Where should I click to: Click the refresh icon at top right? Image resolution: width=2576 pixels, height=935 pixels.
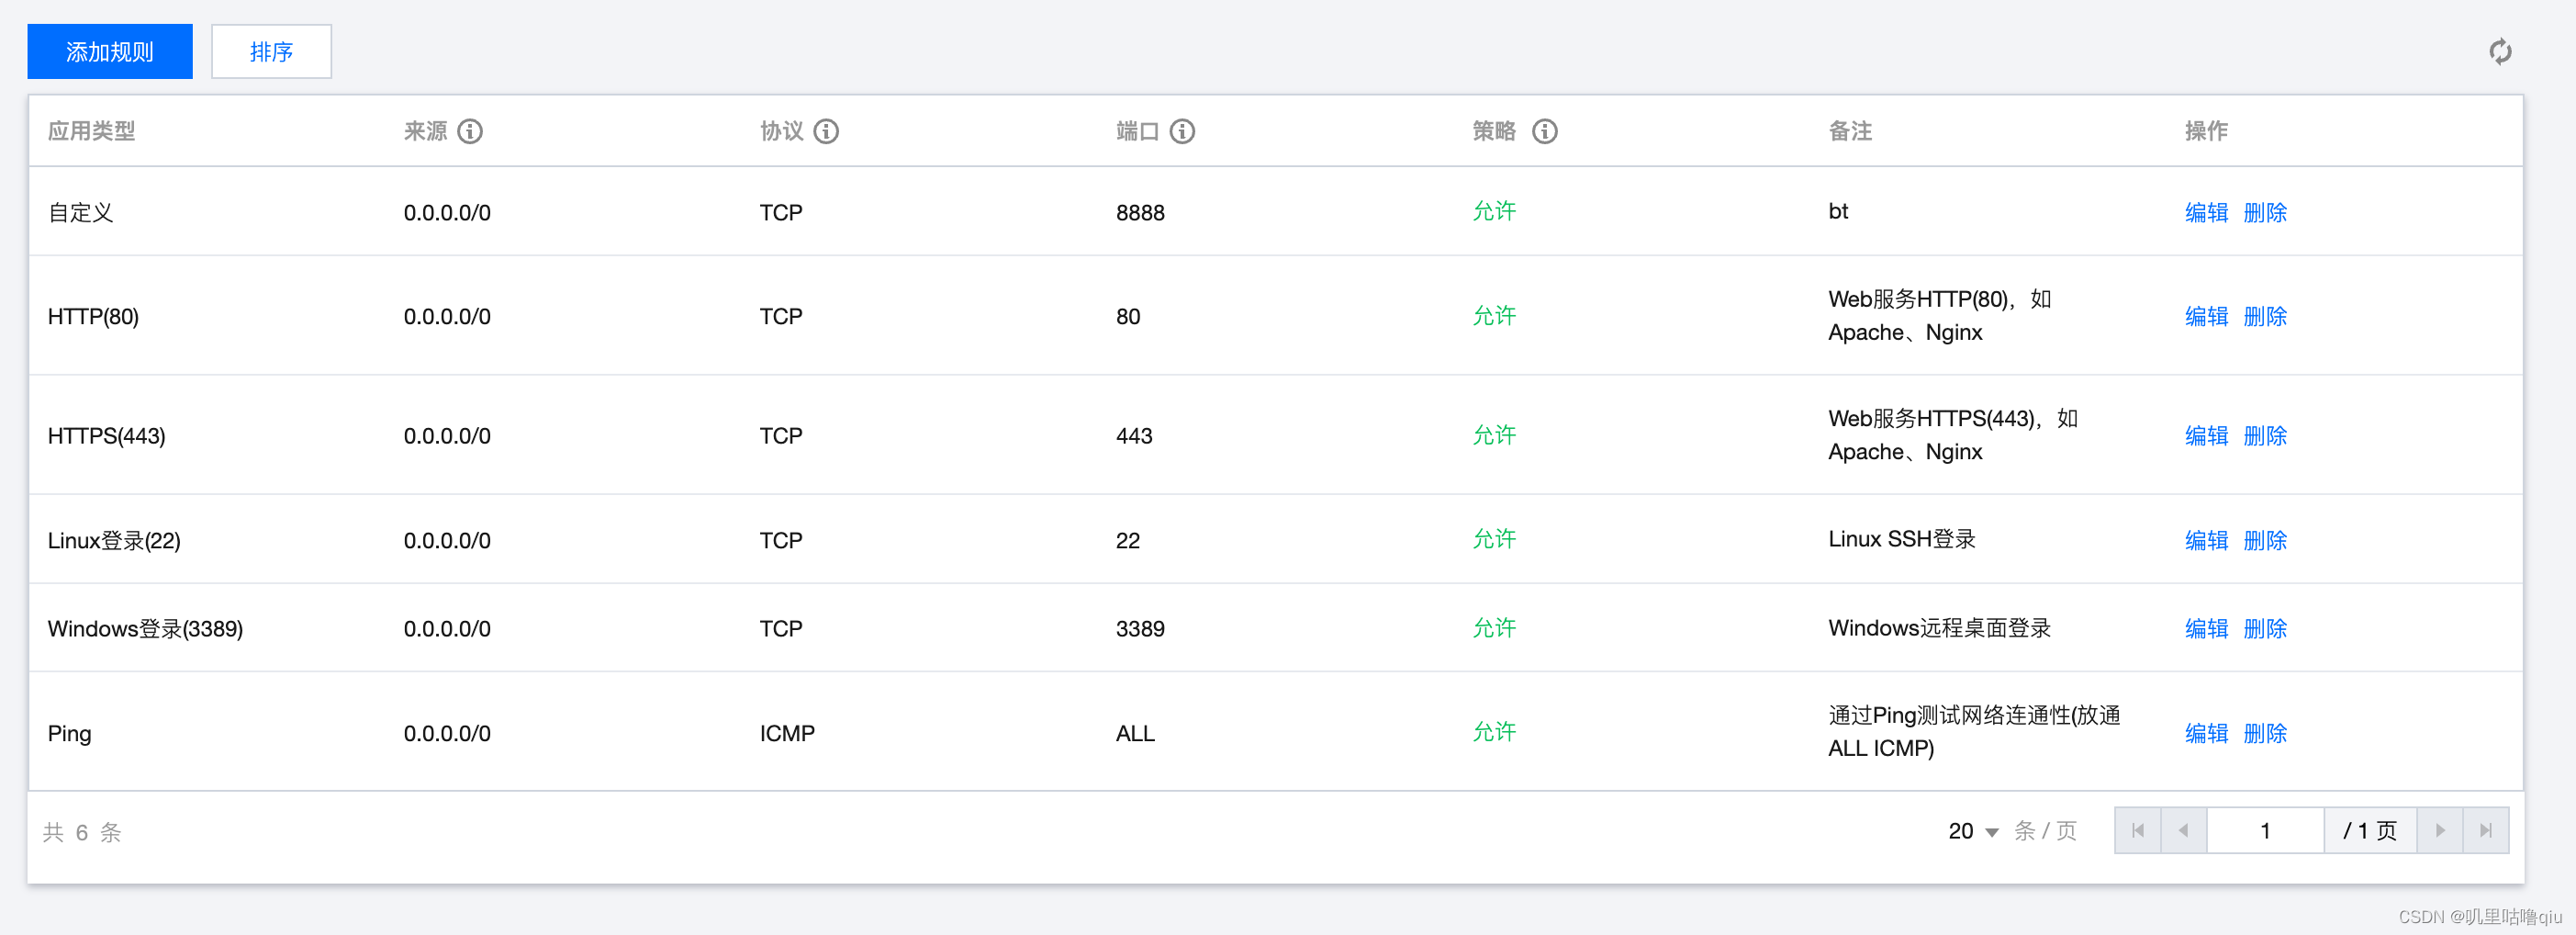[2500, 51]
